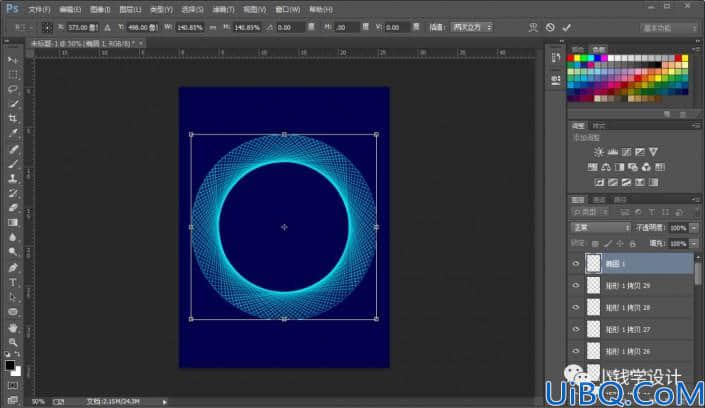Open the swatches panel flyout menu
The image size is (705, 408).
pyautogui.click(x=697, y=49)
